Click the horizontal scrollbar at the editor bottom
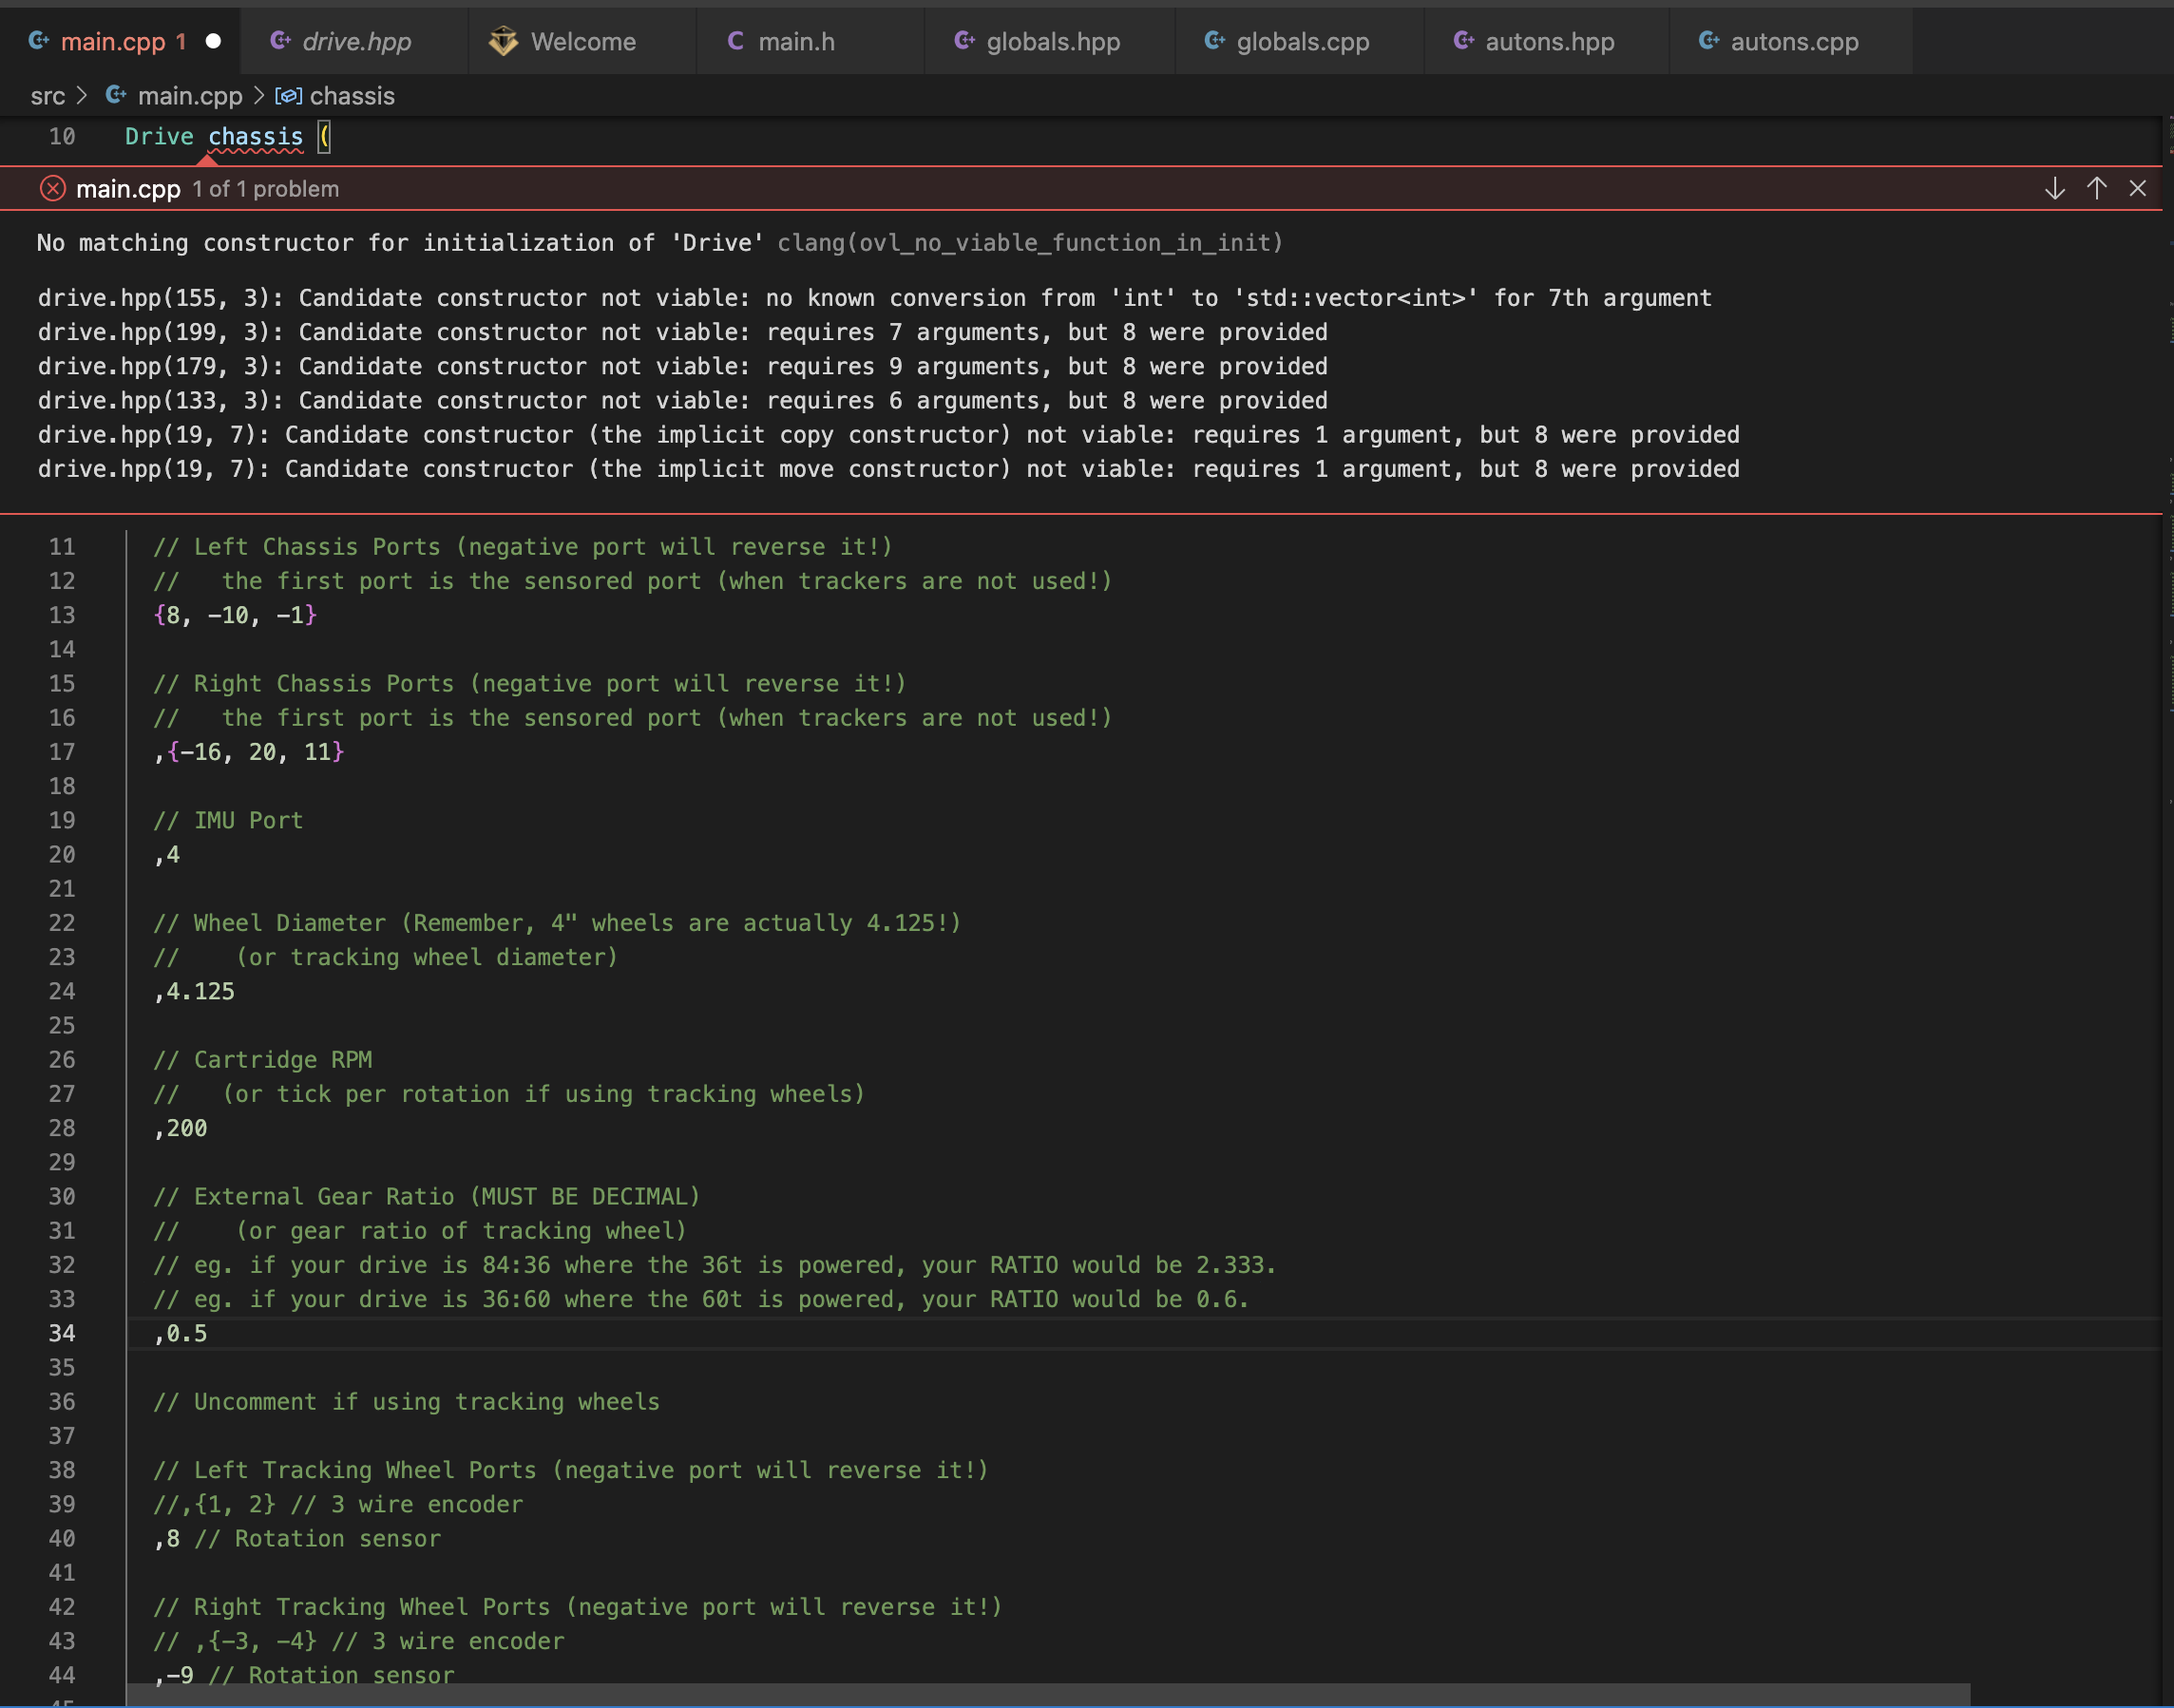The width and height of the screenshot is (2174, 1708). point(1048,1695)
